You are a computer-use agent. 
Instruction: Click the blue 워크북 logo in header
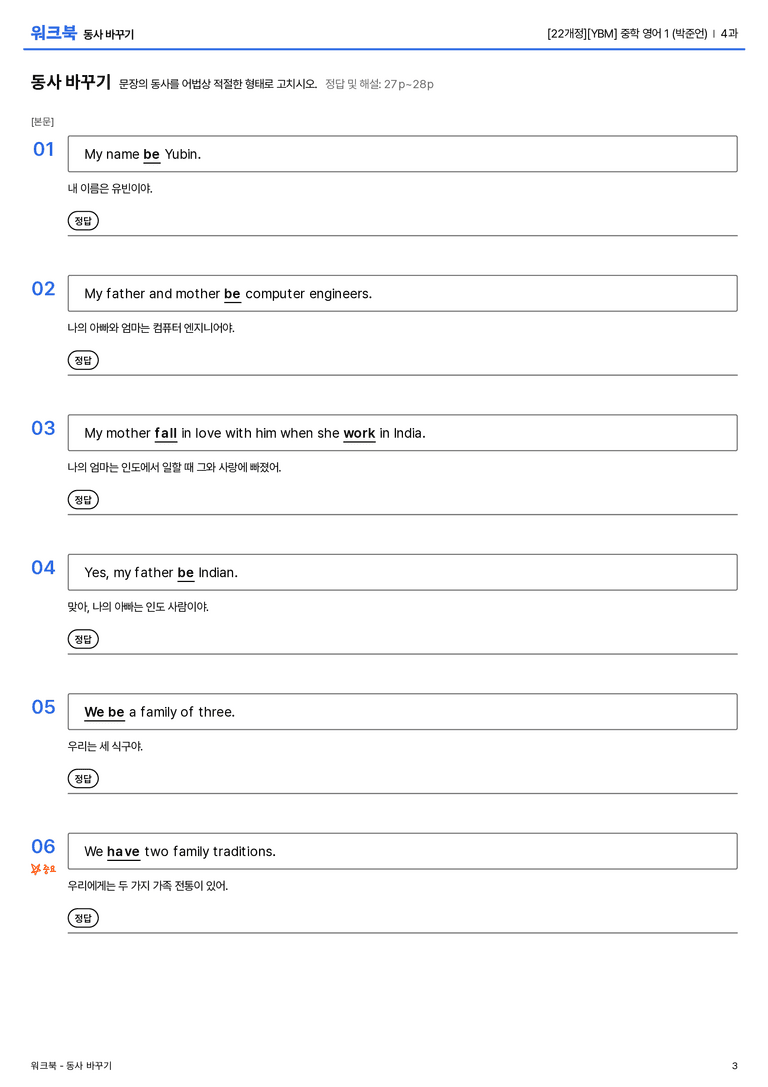53,33
